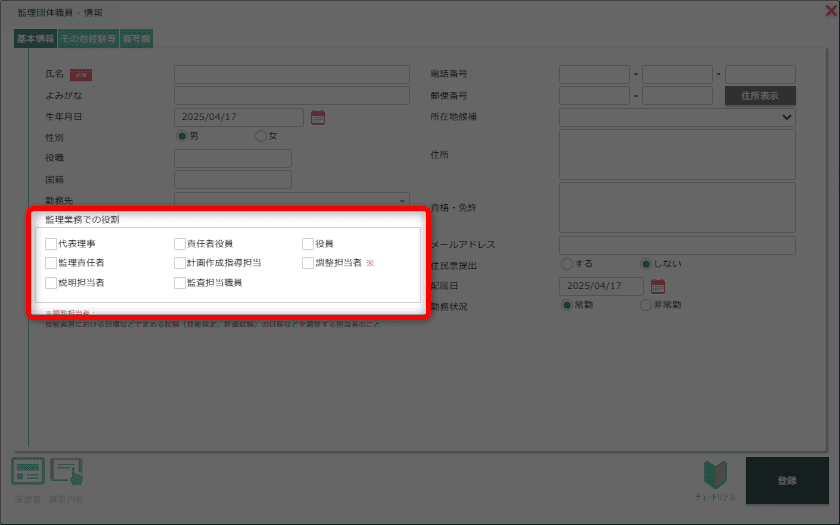Switch to the その他経験等 tab
Image resolution: width=840 pixels, height=525 pixels.
(x=88, y=39)
